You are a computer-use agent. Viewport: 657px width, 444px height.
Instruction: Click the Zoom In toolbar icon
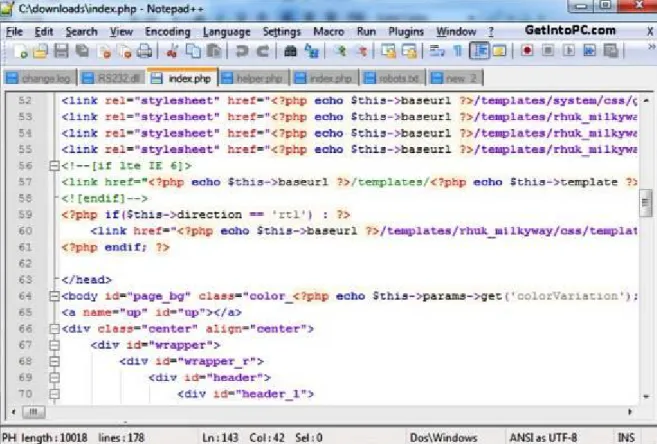341,51
